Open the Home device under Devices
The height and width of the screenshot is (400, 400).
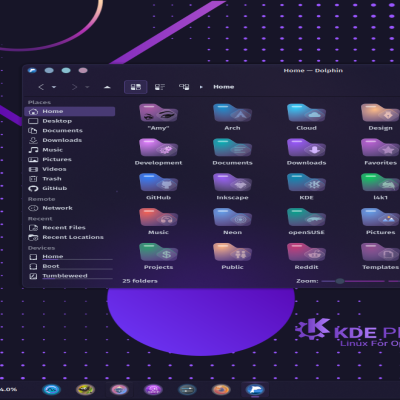point(70,257)
